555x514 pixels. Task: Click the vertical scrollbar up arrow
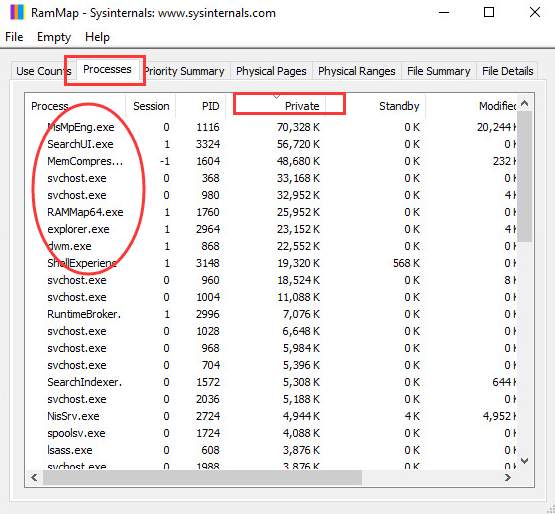click(x=525, y=104)
